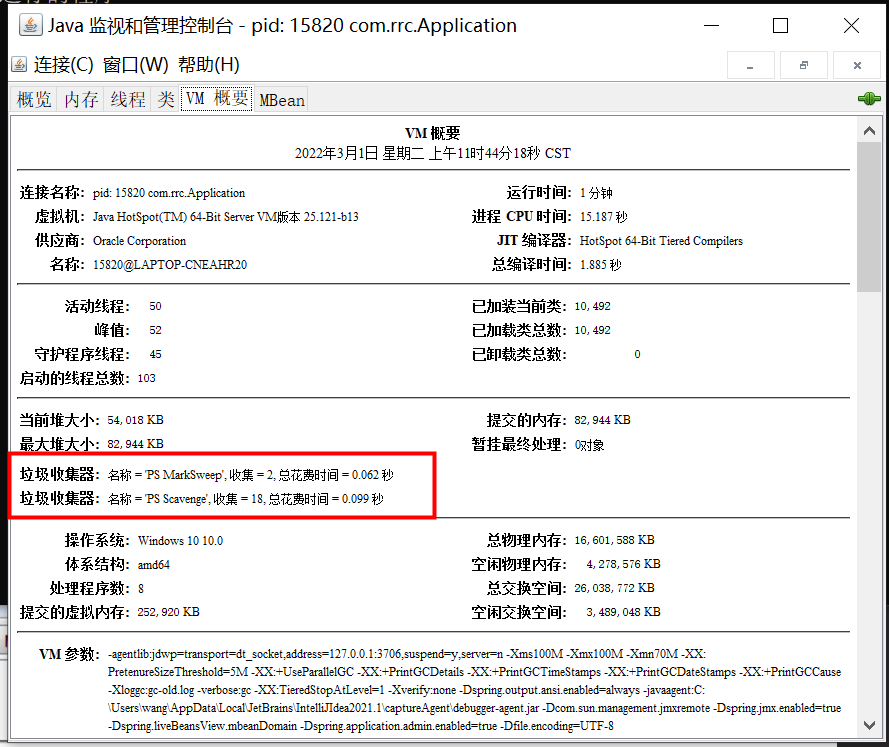Screen dimensions: 889x747
Task: Click the pending finalization value '0对象'
Action: (x=590, y=445)
